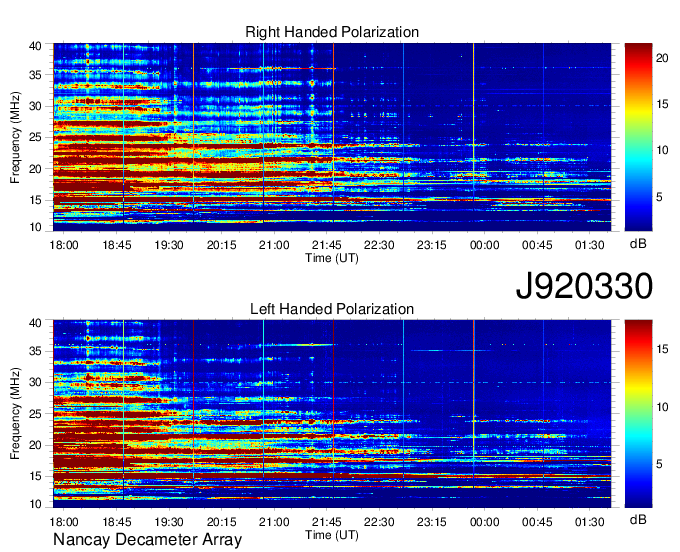Click the 20 tick on upper color bar

662,58
